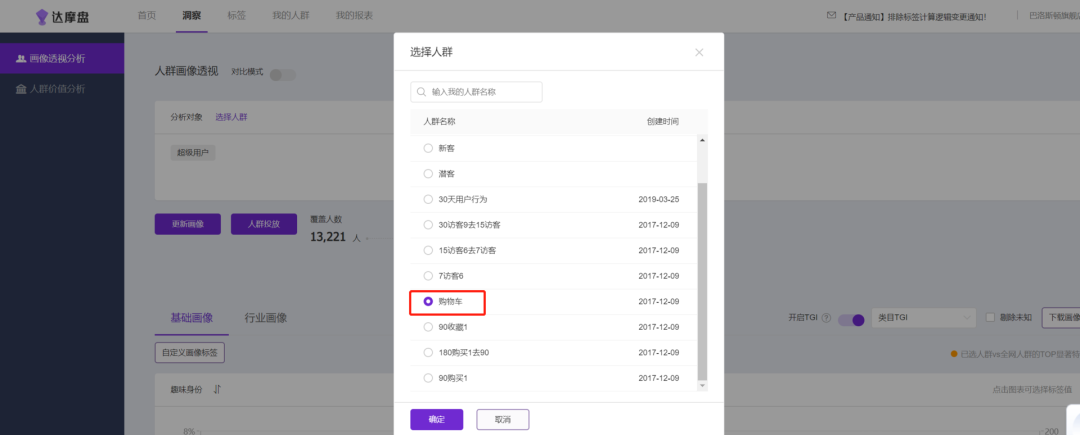Viewport: 1080px width, 435px height.
Task: Click the mail notification envelope icon
Action: point(830,16)
